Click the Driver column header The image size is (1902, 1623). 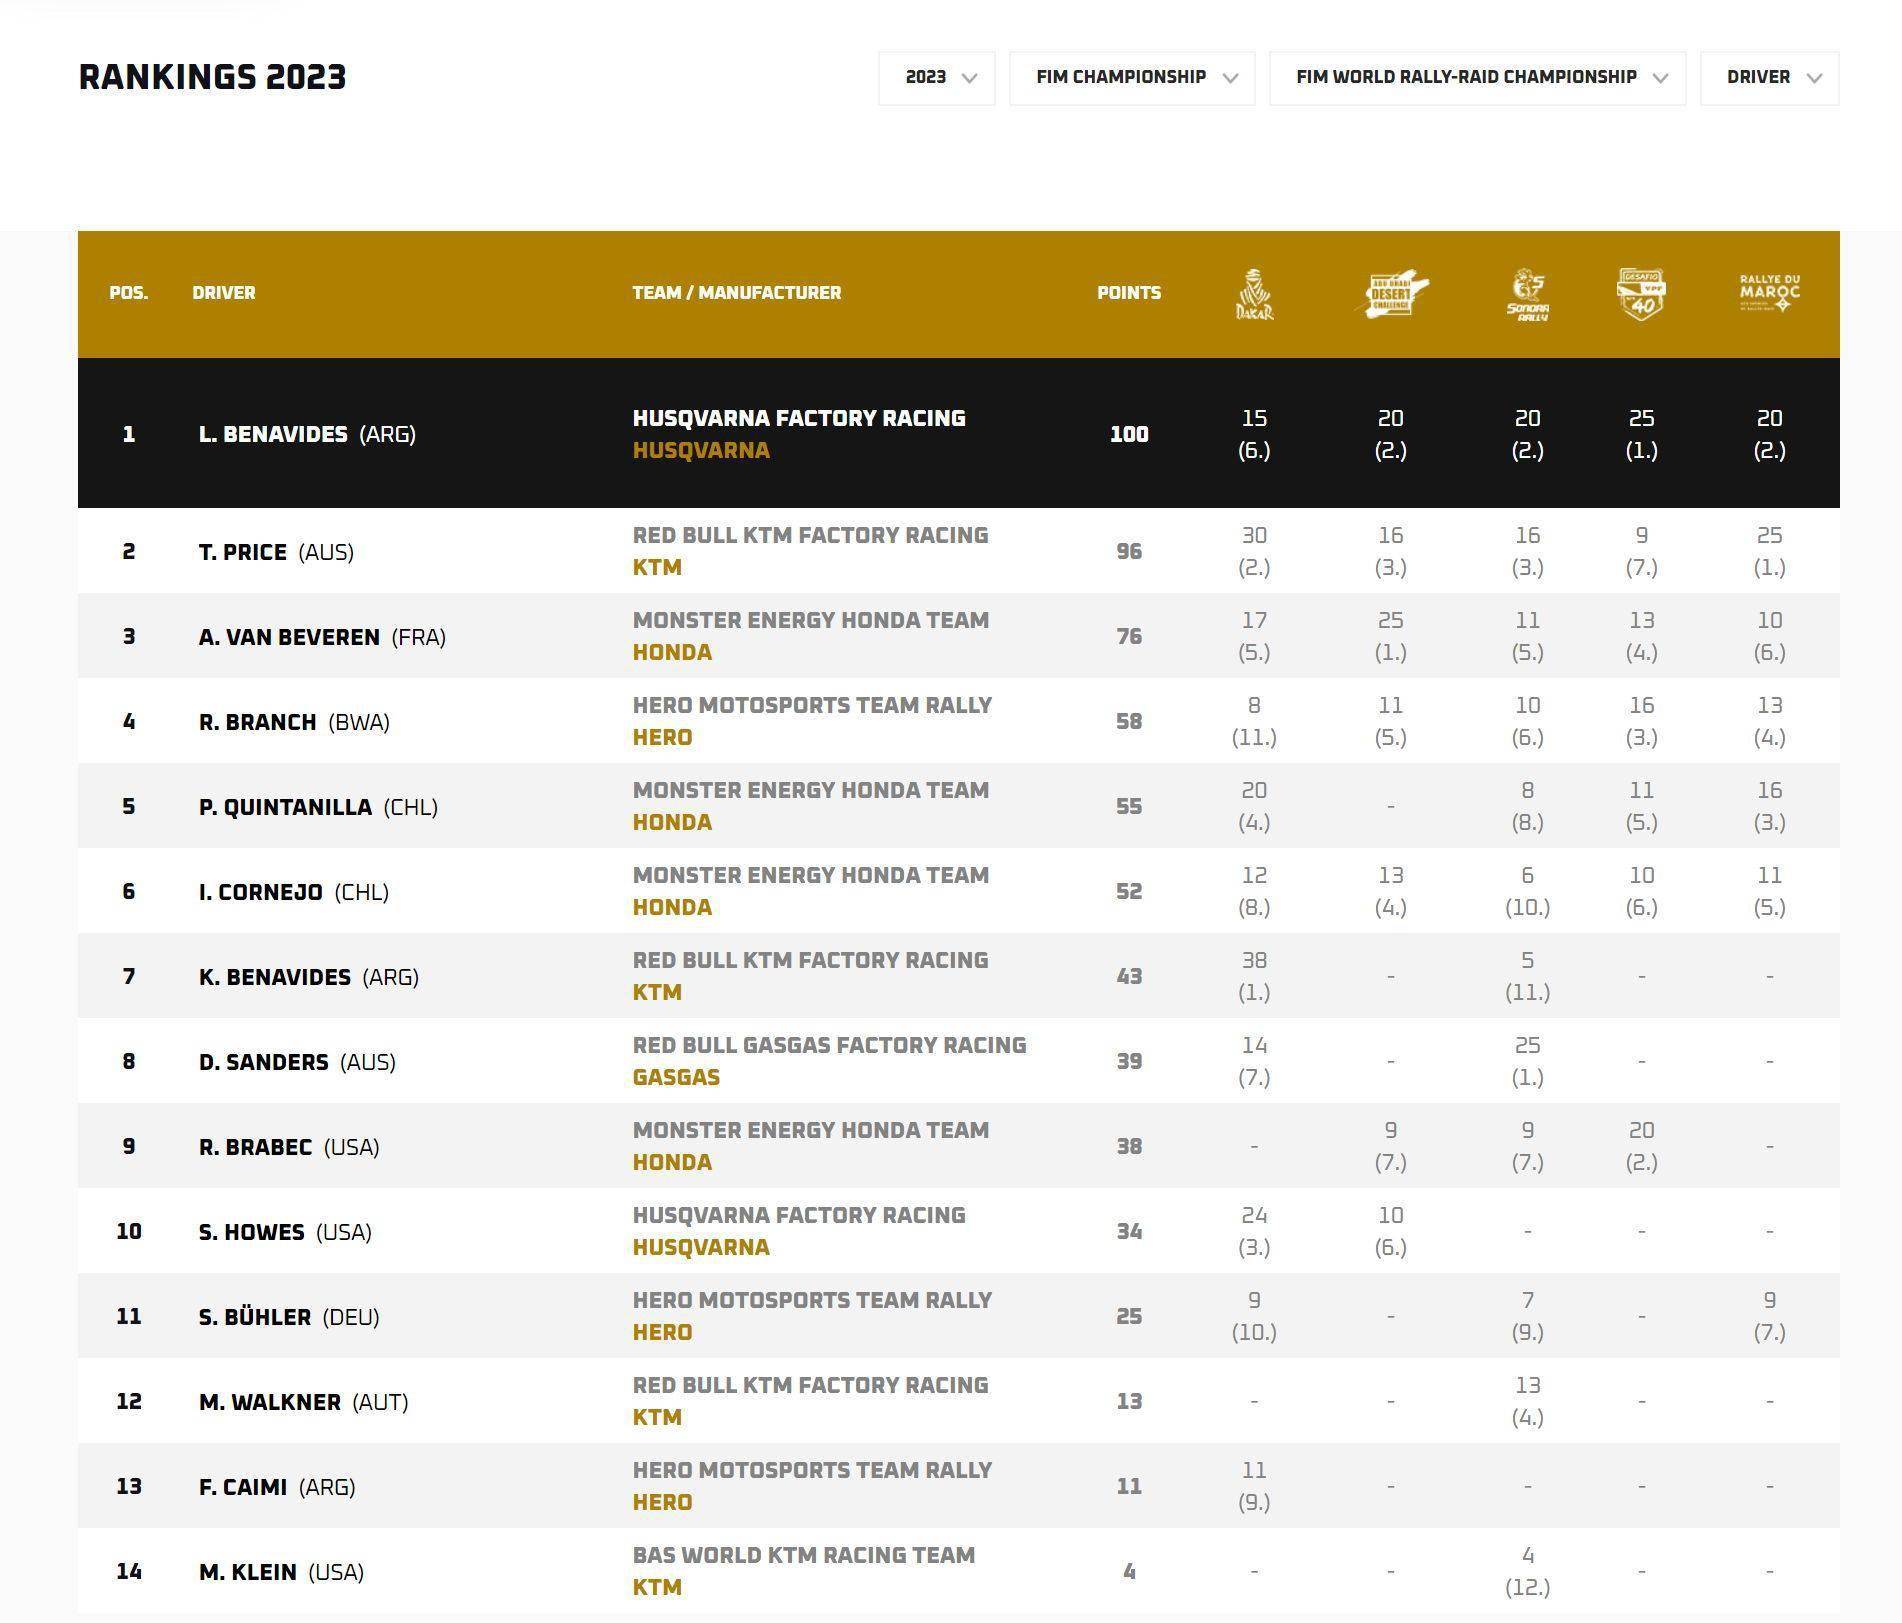coord(223,293)
